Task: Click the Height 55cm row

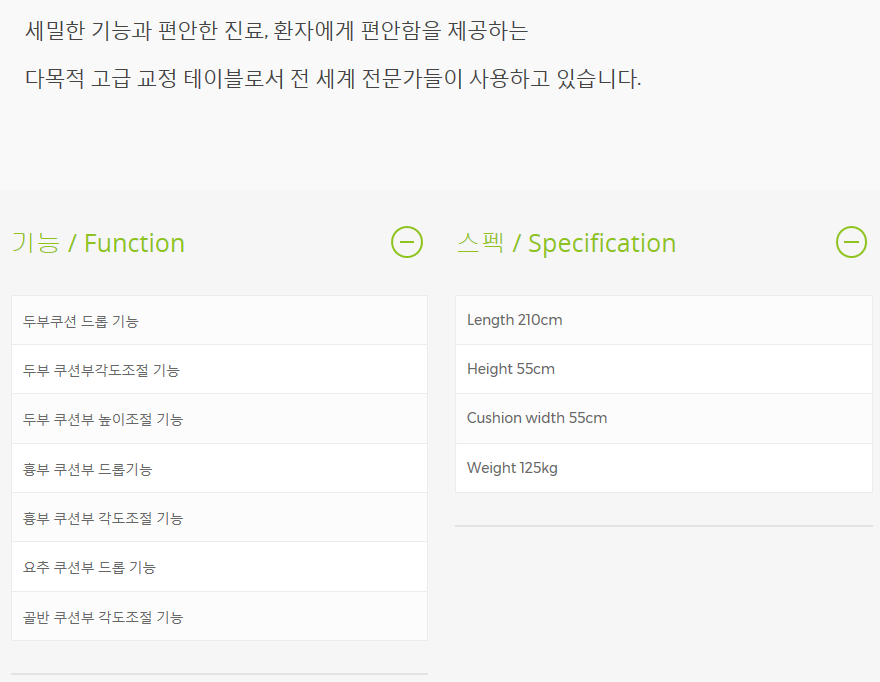Action: pos(663,369)
